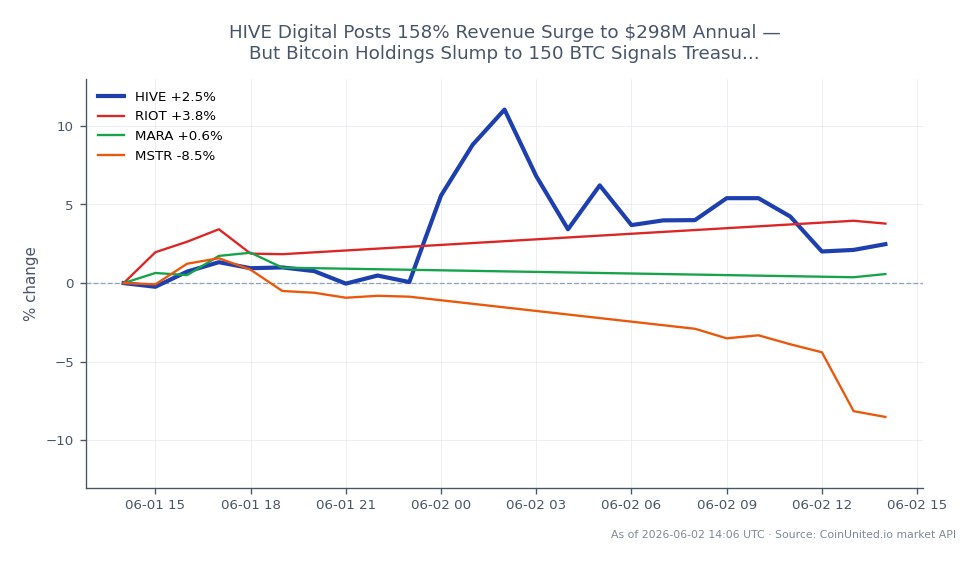Click the HIVE +2.5% legend label

click(175, 97)
